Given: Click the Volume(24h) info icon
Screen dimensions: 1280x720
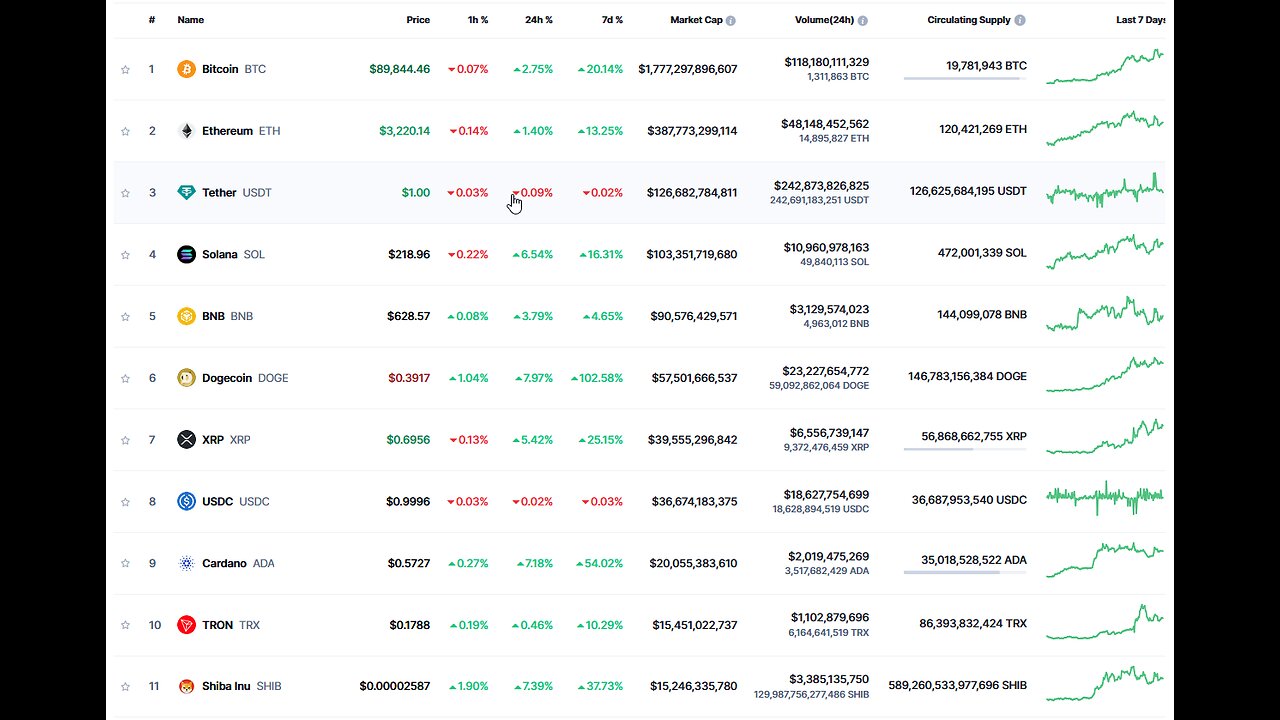Looking at the screenshot, I should point(863,20).
